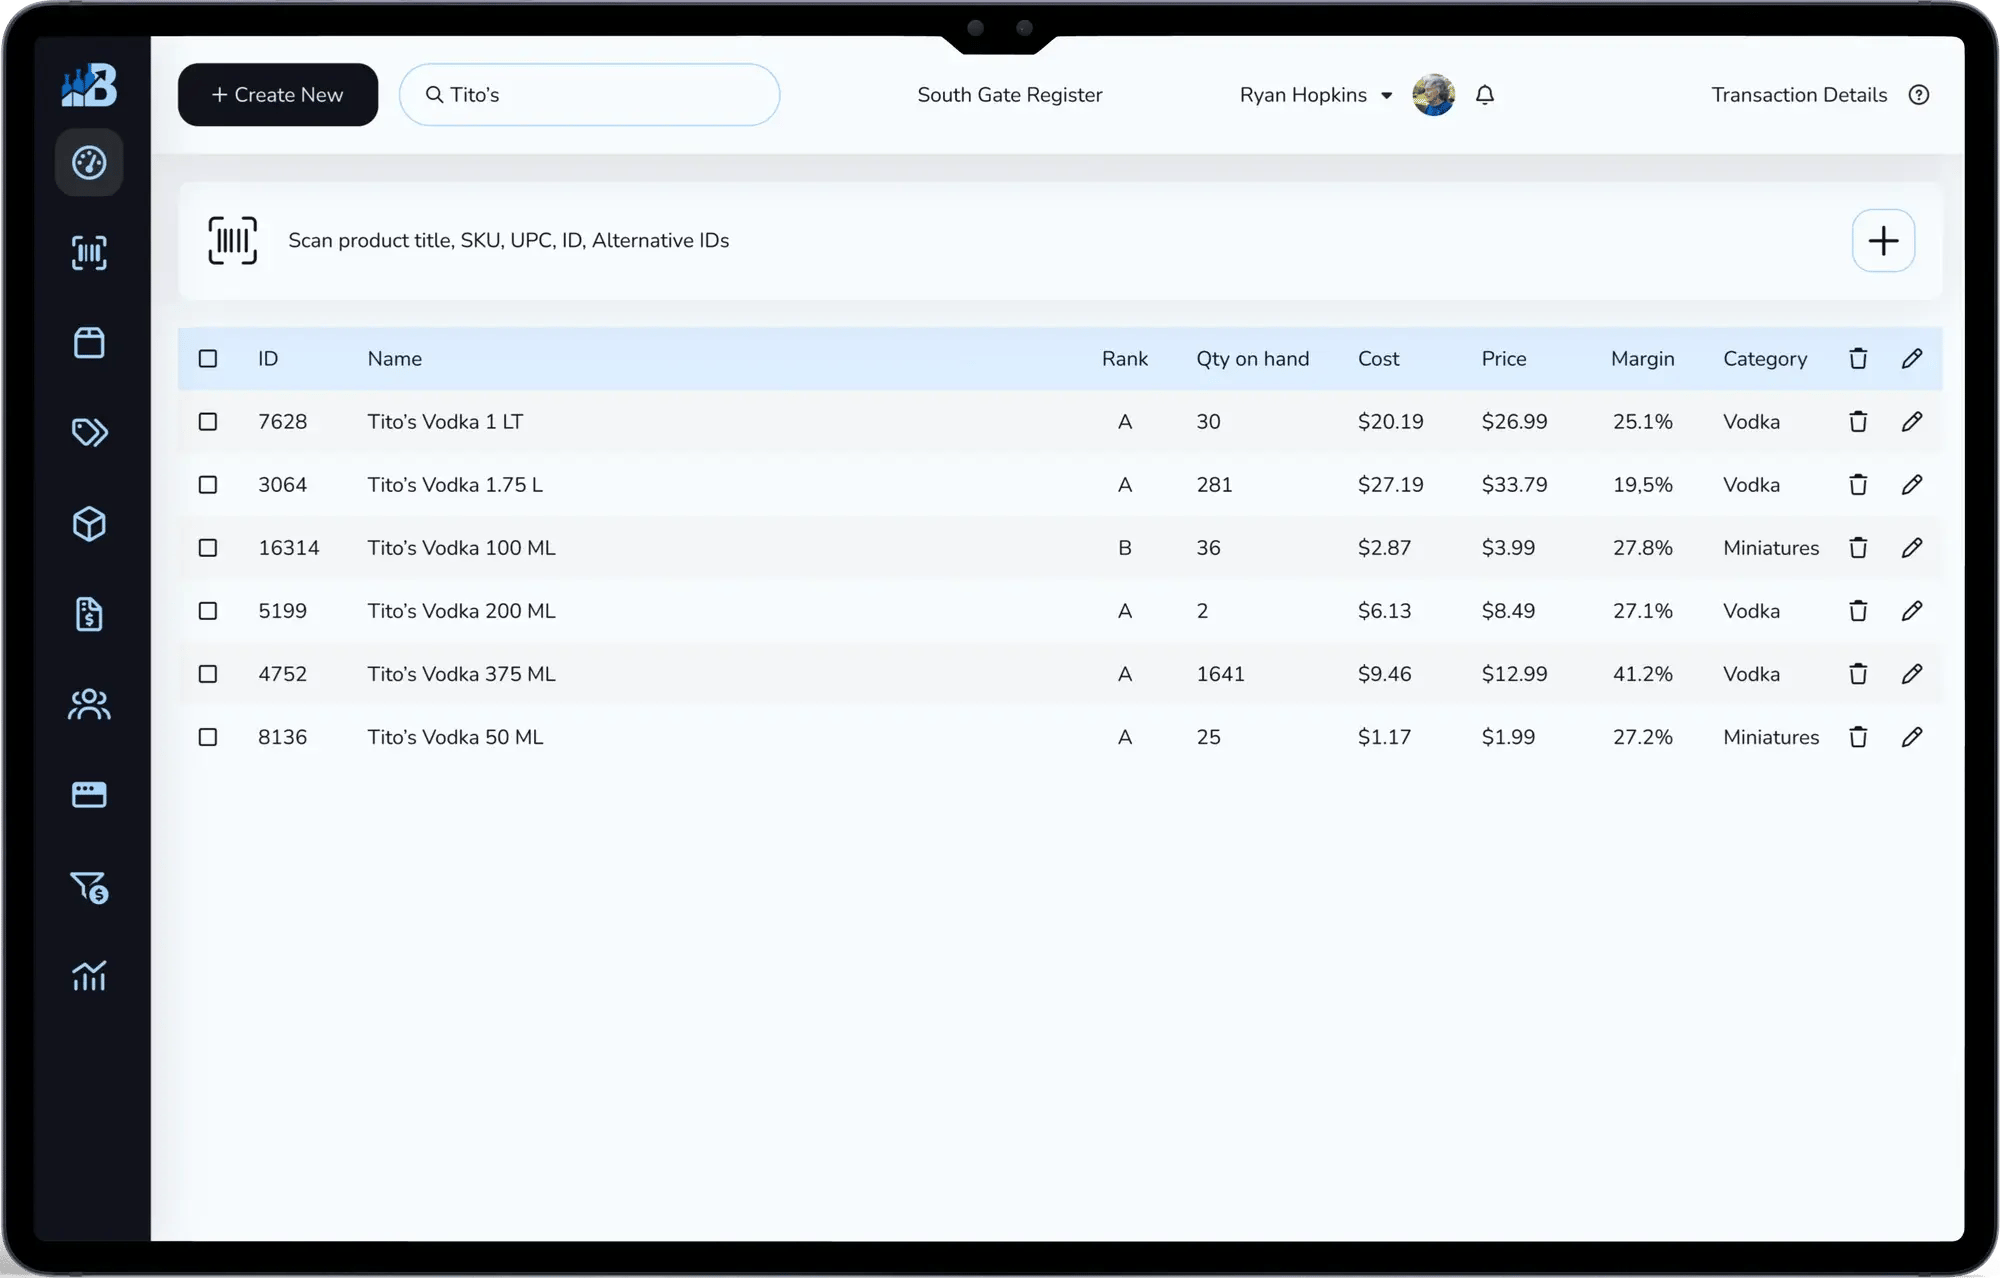
Task: Check the box for item 16314
Action: (x=207, y=547)
